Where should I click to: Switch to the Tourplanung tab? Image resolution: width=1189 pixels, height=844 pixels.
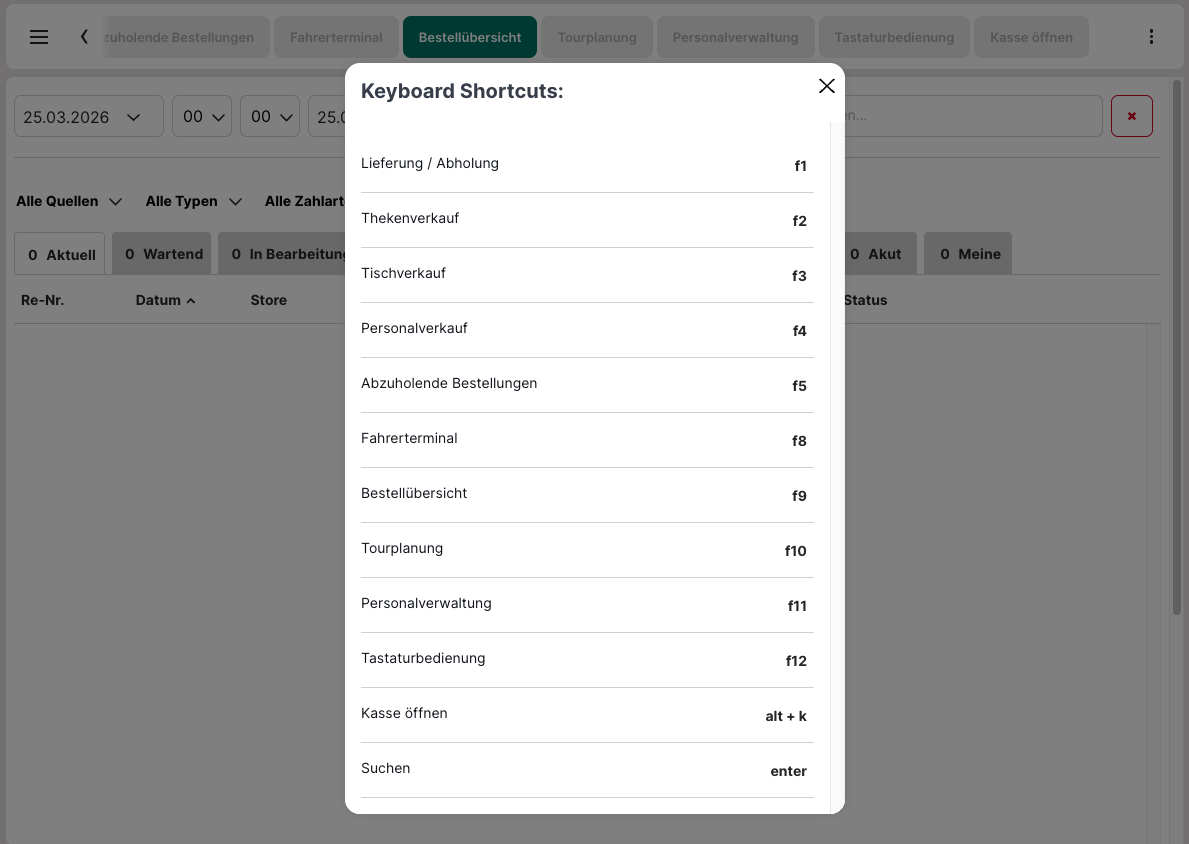597,38
